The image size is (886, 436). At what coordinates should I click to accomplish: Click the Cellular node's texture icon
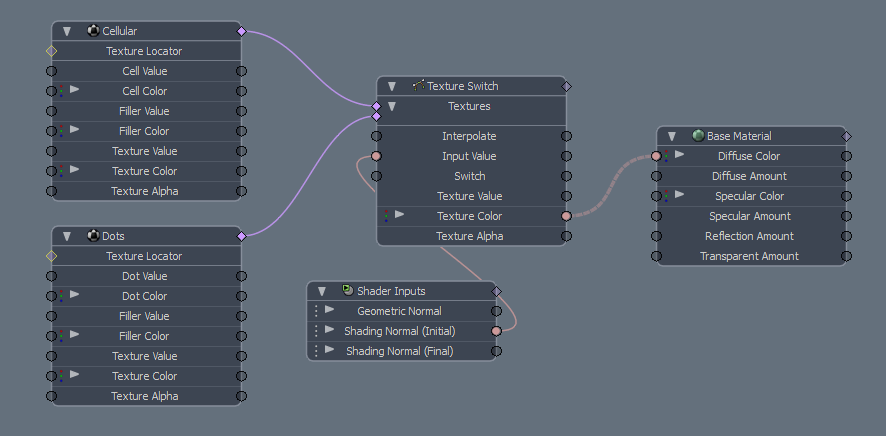point(93,31)
